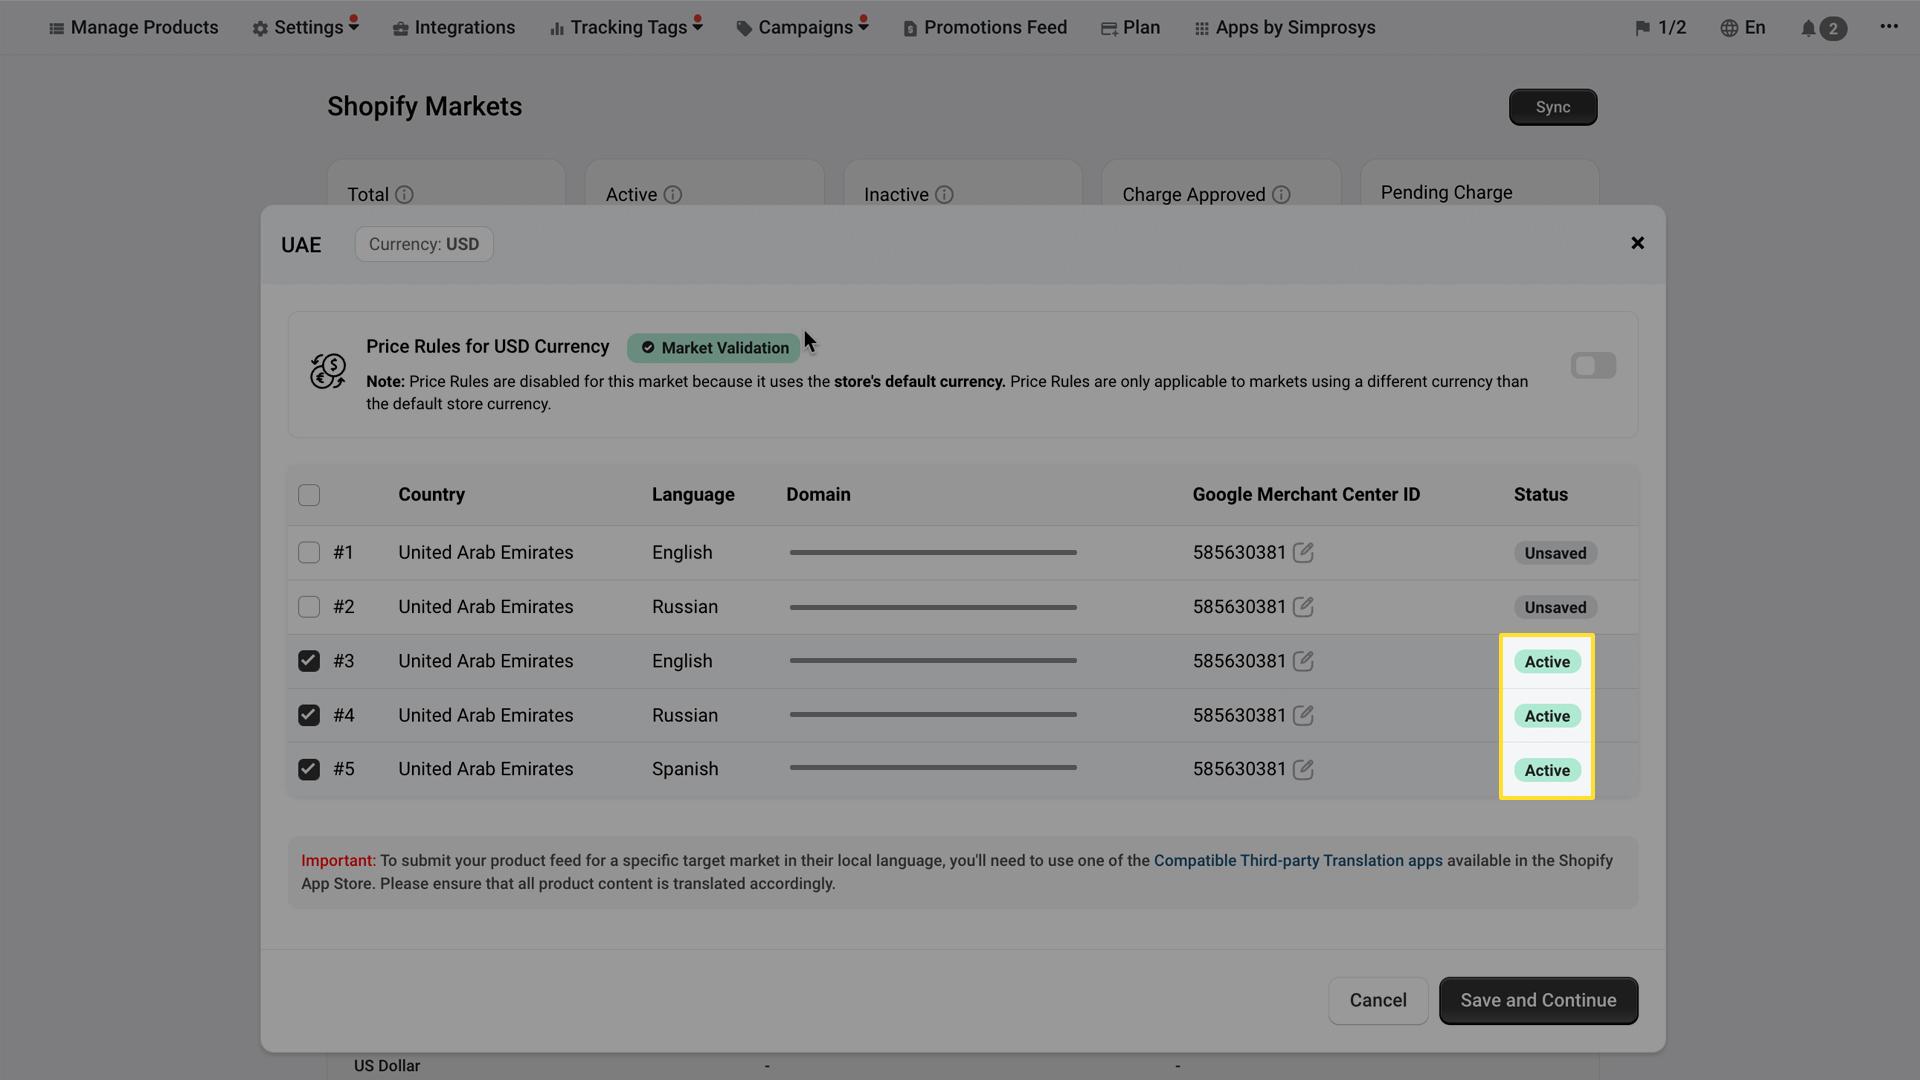Expand the Campaigns dropdown menu
Screen dimensions: 1920x1080
click(801, 27)
